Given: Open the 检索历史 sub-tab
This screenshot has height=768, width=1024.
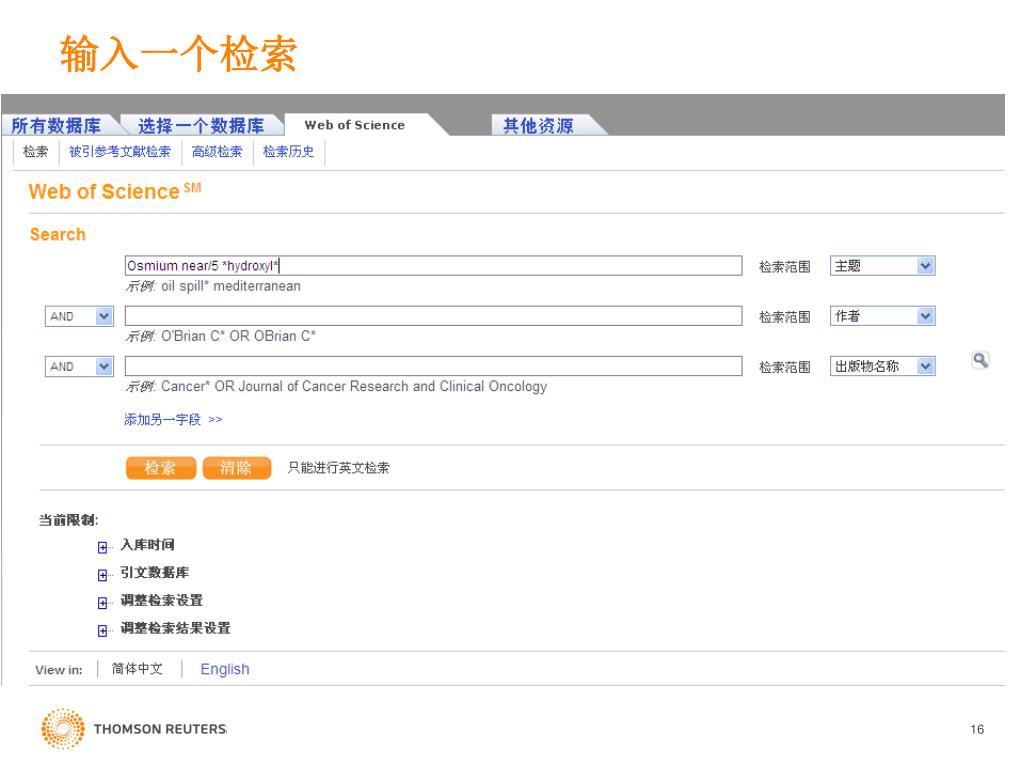Looking at the screenshot, I should click(289, 152).
